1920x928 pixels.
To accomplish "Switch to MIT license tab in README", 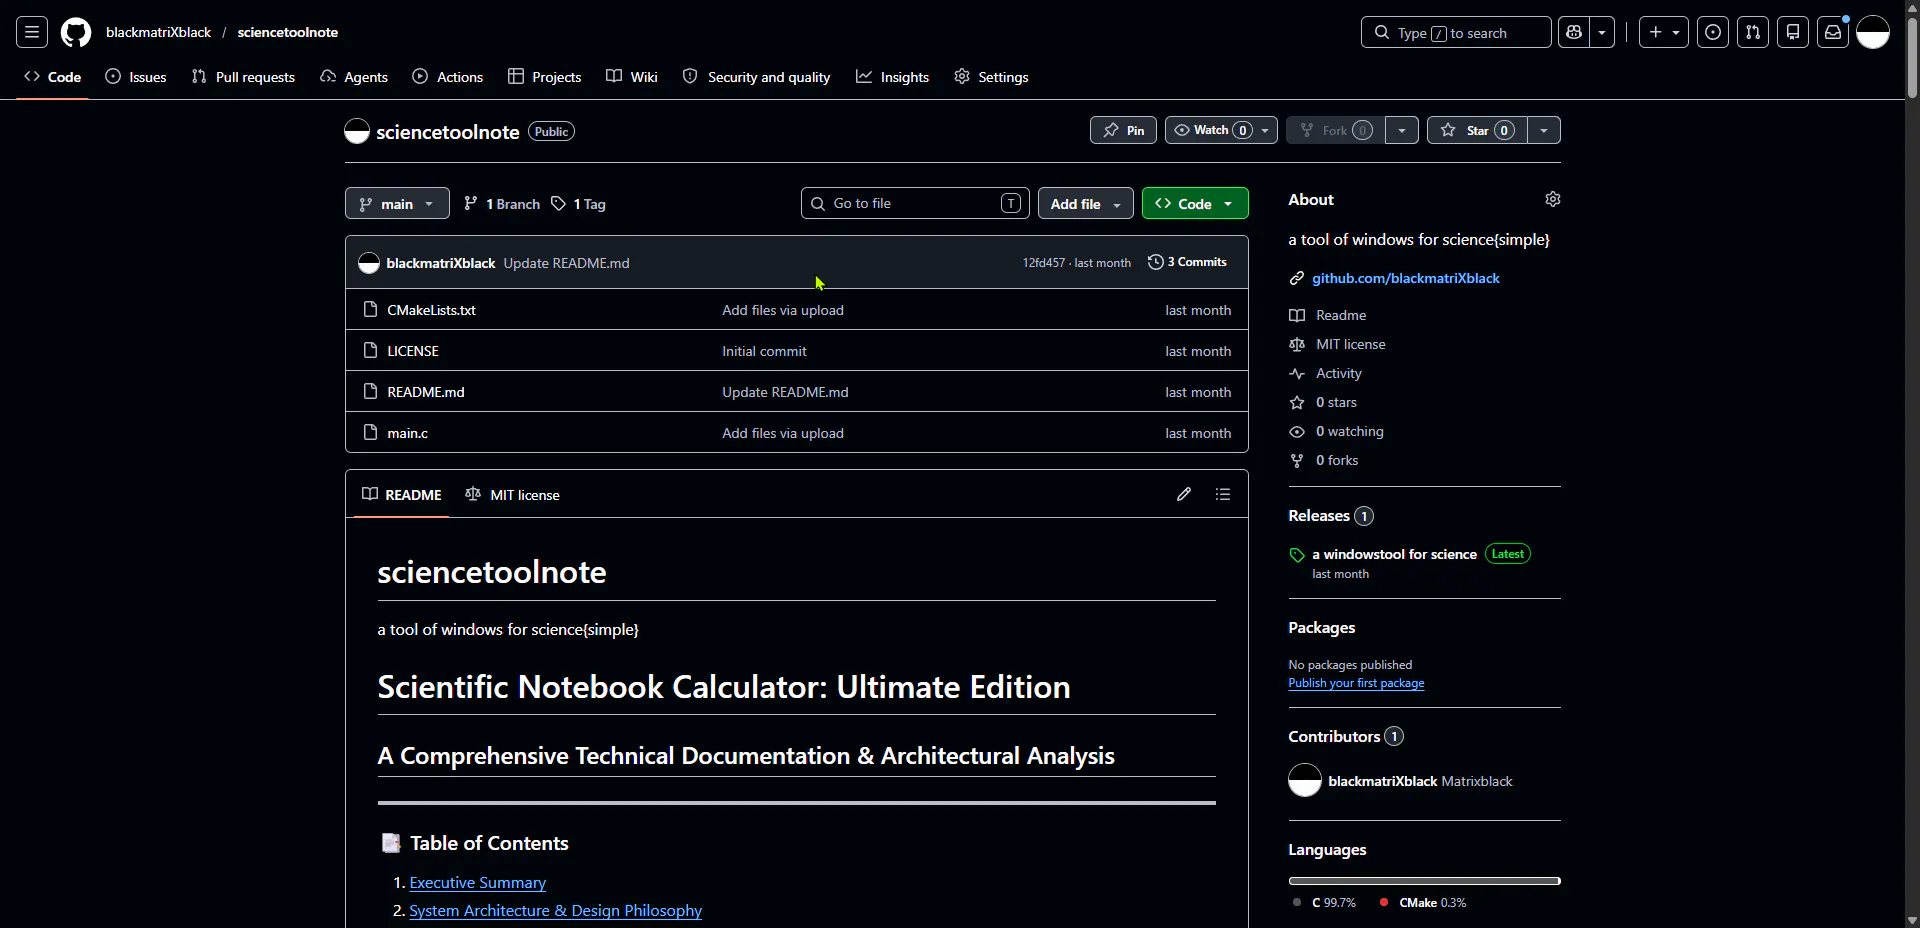I will click(x=512, y=494).
